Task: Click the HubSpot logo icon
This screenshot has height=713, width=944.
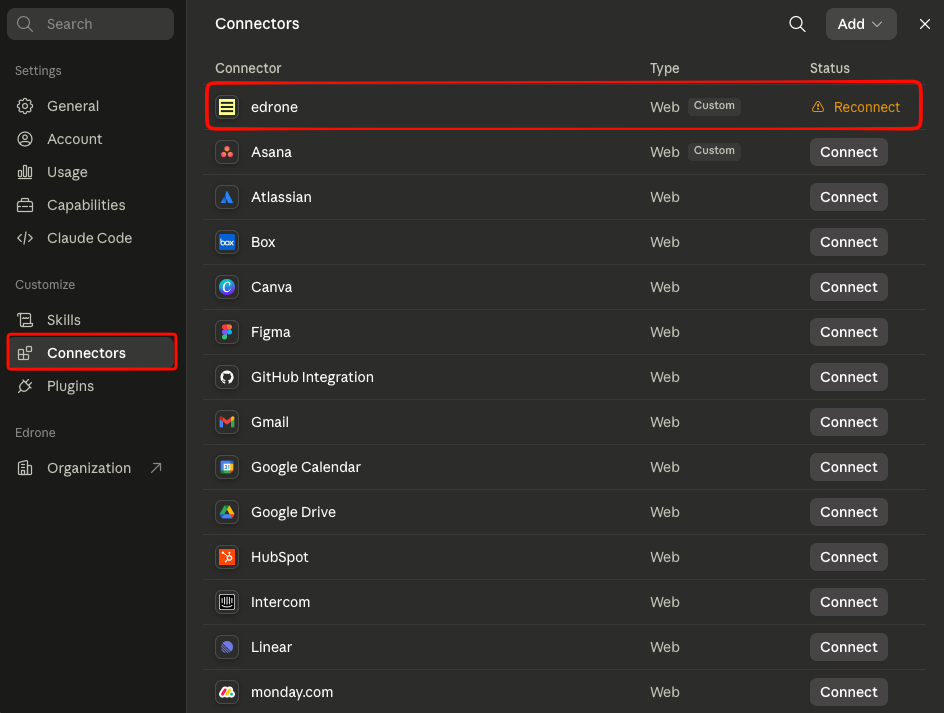Action: pos(227,557)
